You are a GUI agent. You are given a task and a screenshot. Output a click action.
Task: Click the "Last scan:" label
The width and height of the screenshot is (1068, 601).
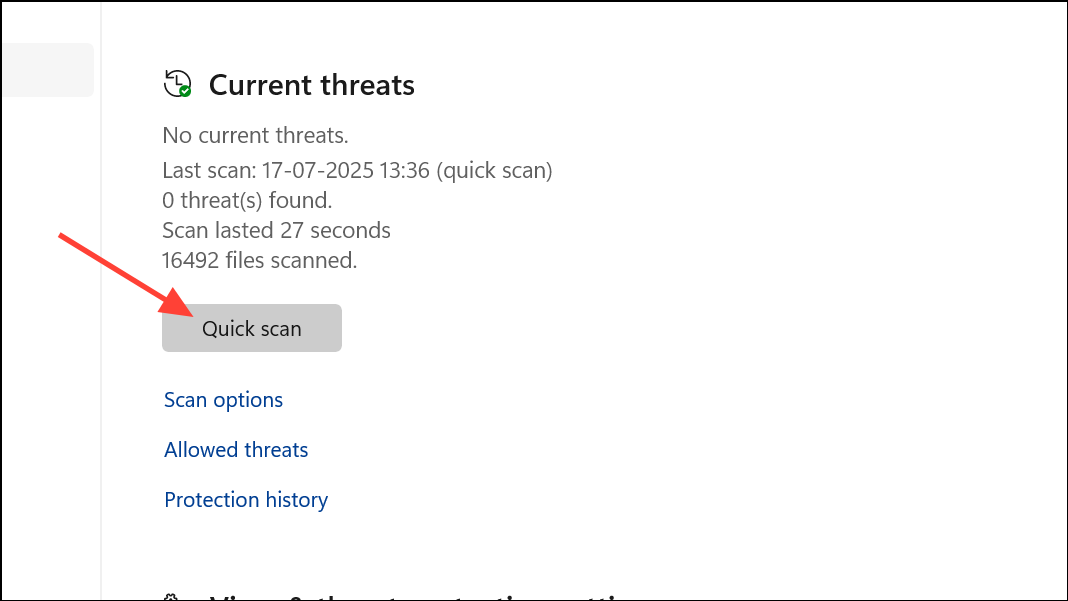pos(209,170)
